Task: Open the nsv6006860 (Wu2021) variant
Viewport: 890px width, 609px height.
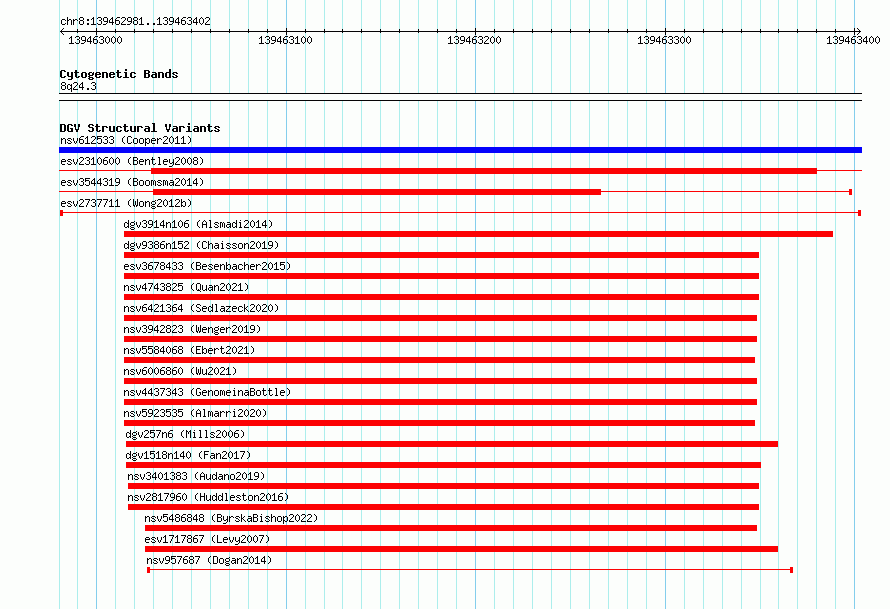Action: (x=180, y=371)
